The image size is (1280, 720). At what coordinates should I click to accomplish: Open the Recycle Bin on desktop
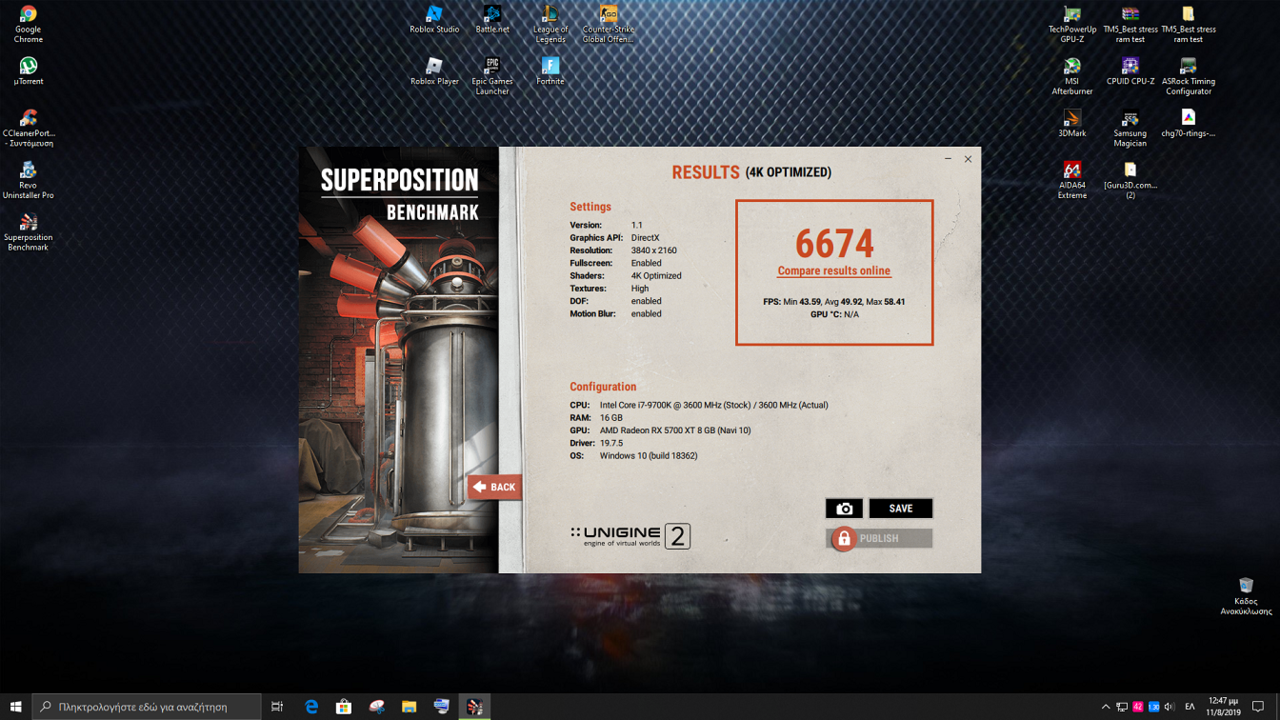pos(1246,596)
